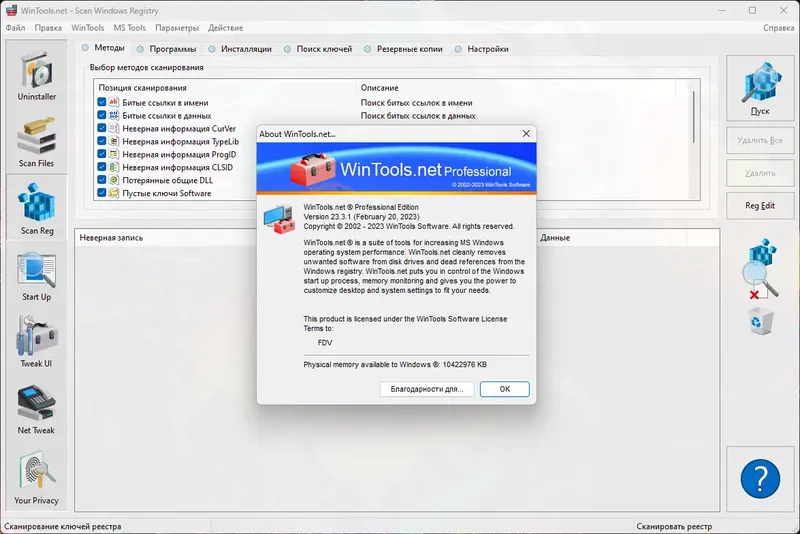The height and width of the screenshot is (534, 800).
Task: Click 'Сканировать реестр' in status bar
Action: pyautogui.click(x=674, y=526)
